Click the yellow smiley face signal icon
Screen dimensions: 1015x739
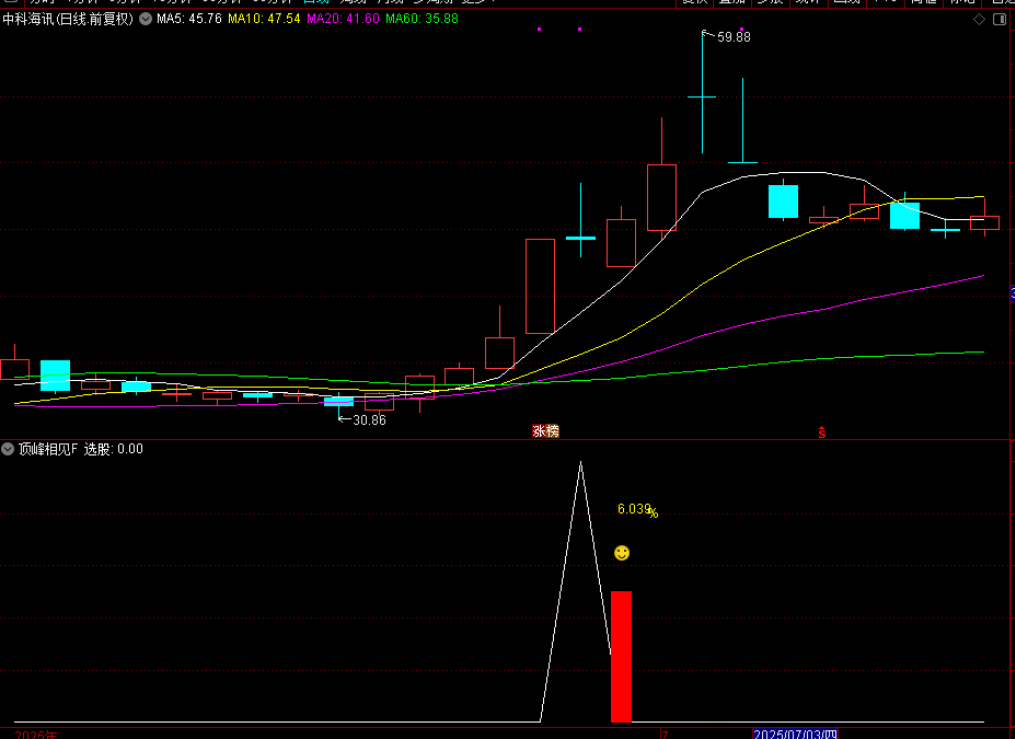622,553
